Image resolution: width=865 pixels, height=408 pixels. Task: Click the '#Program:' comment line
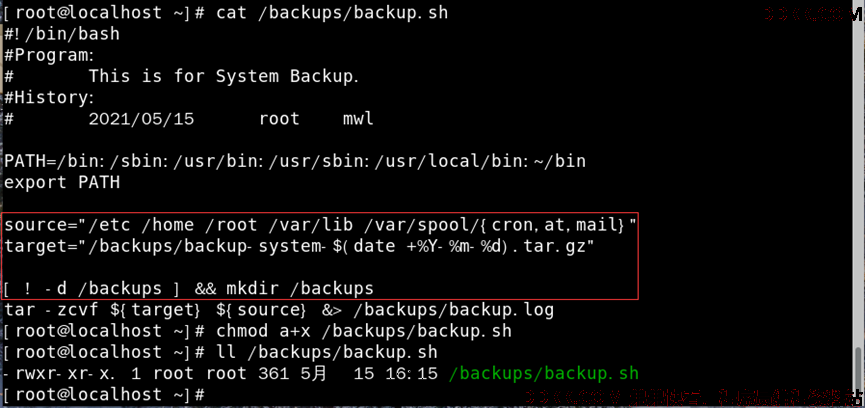click(49, 56)
